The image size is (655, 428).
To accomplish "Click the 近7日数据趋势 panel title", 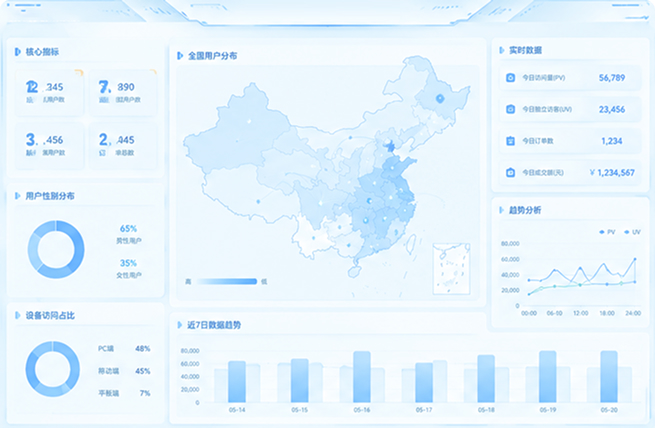I will (214, 325).
